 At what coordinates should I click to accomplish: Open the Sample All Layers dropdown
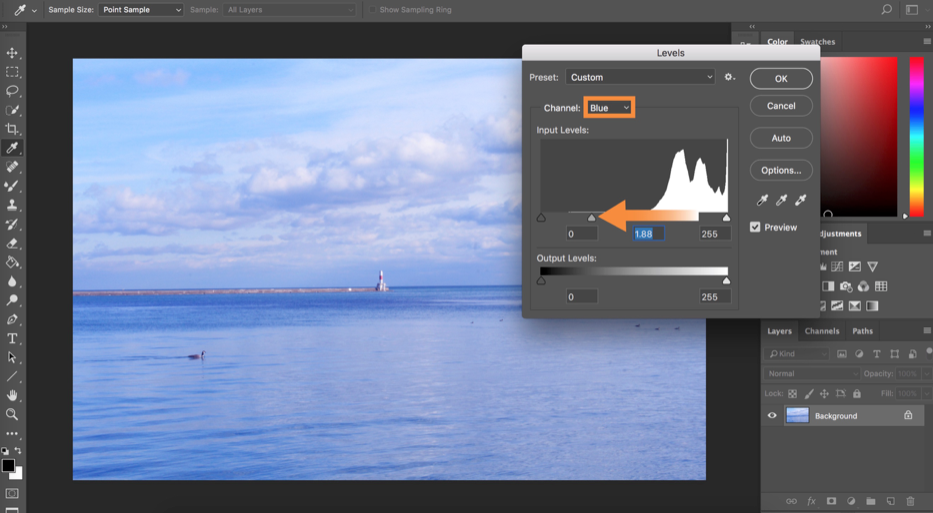[x=289, y=10]
